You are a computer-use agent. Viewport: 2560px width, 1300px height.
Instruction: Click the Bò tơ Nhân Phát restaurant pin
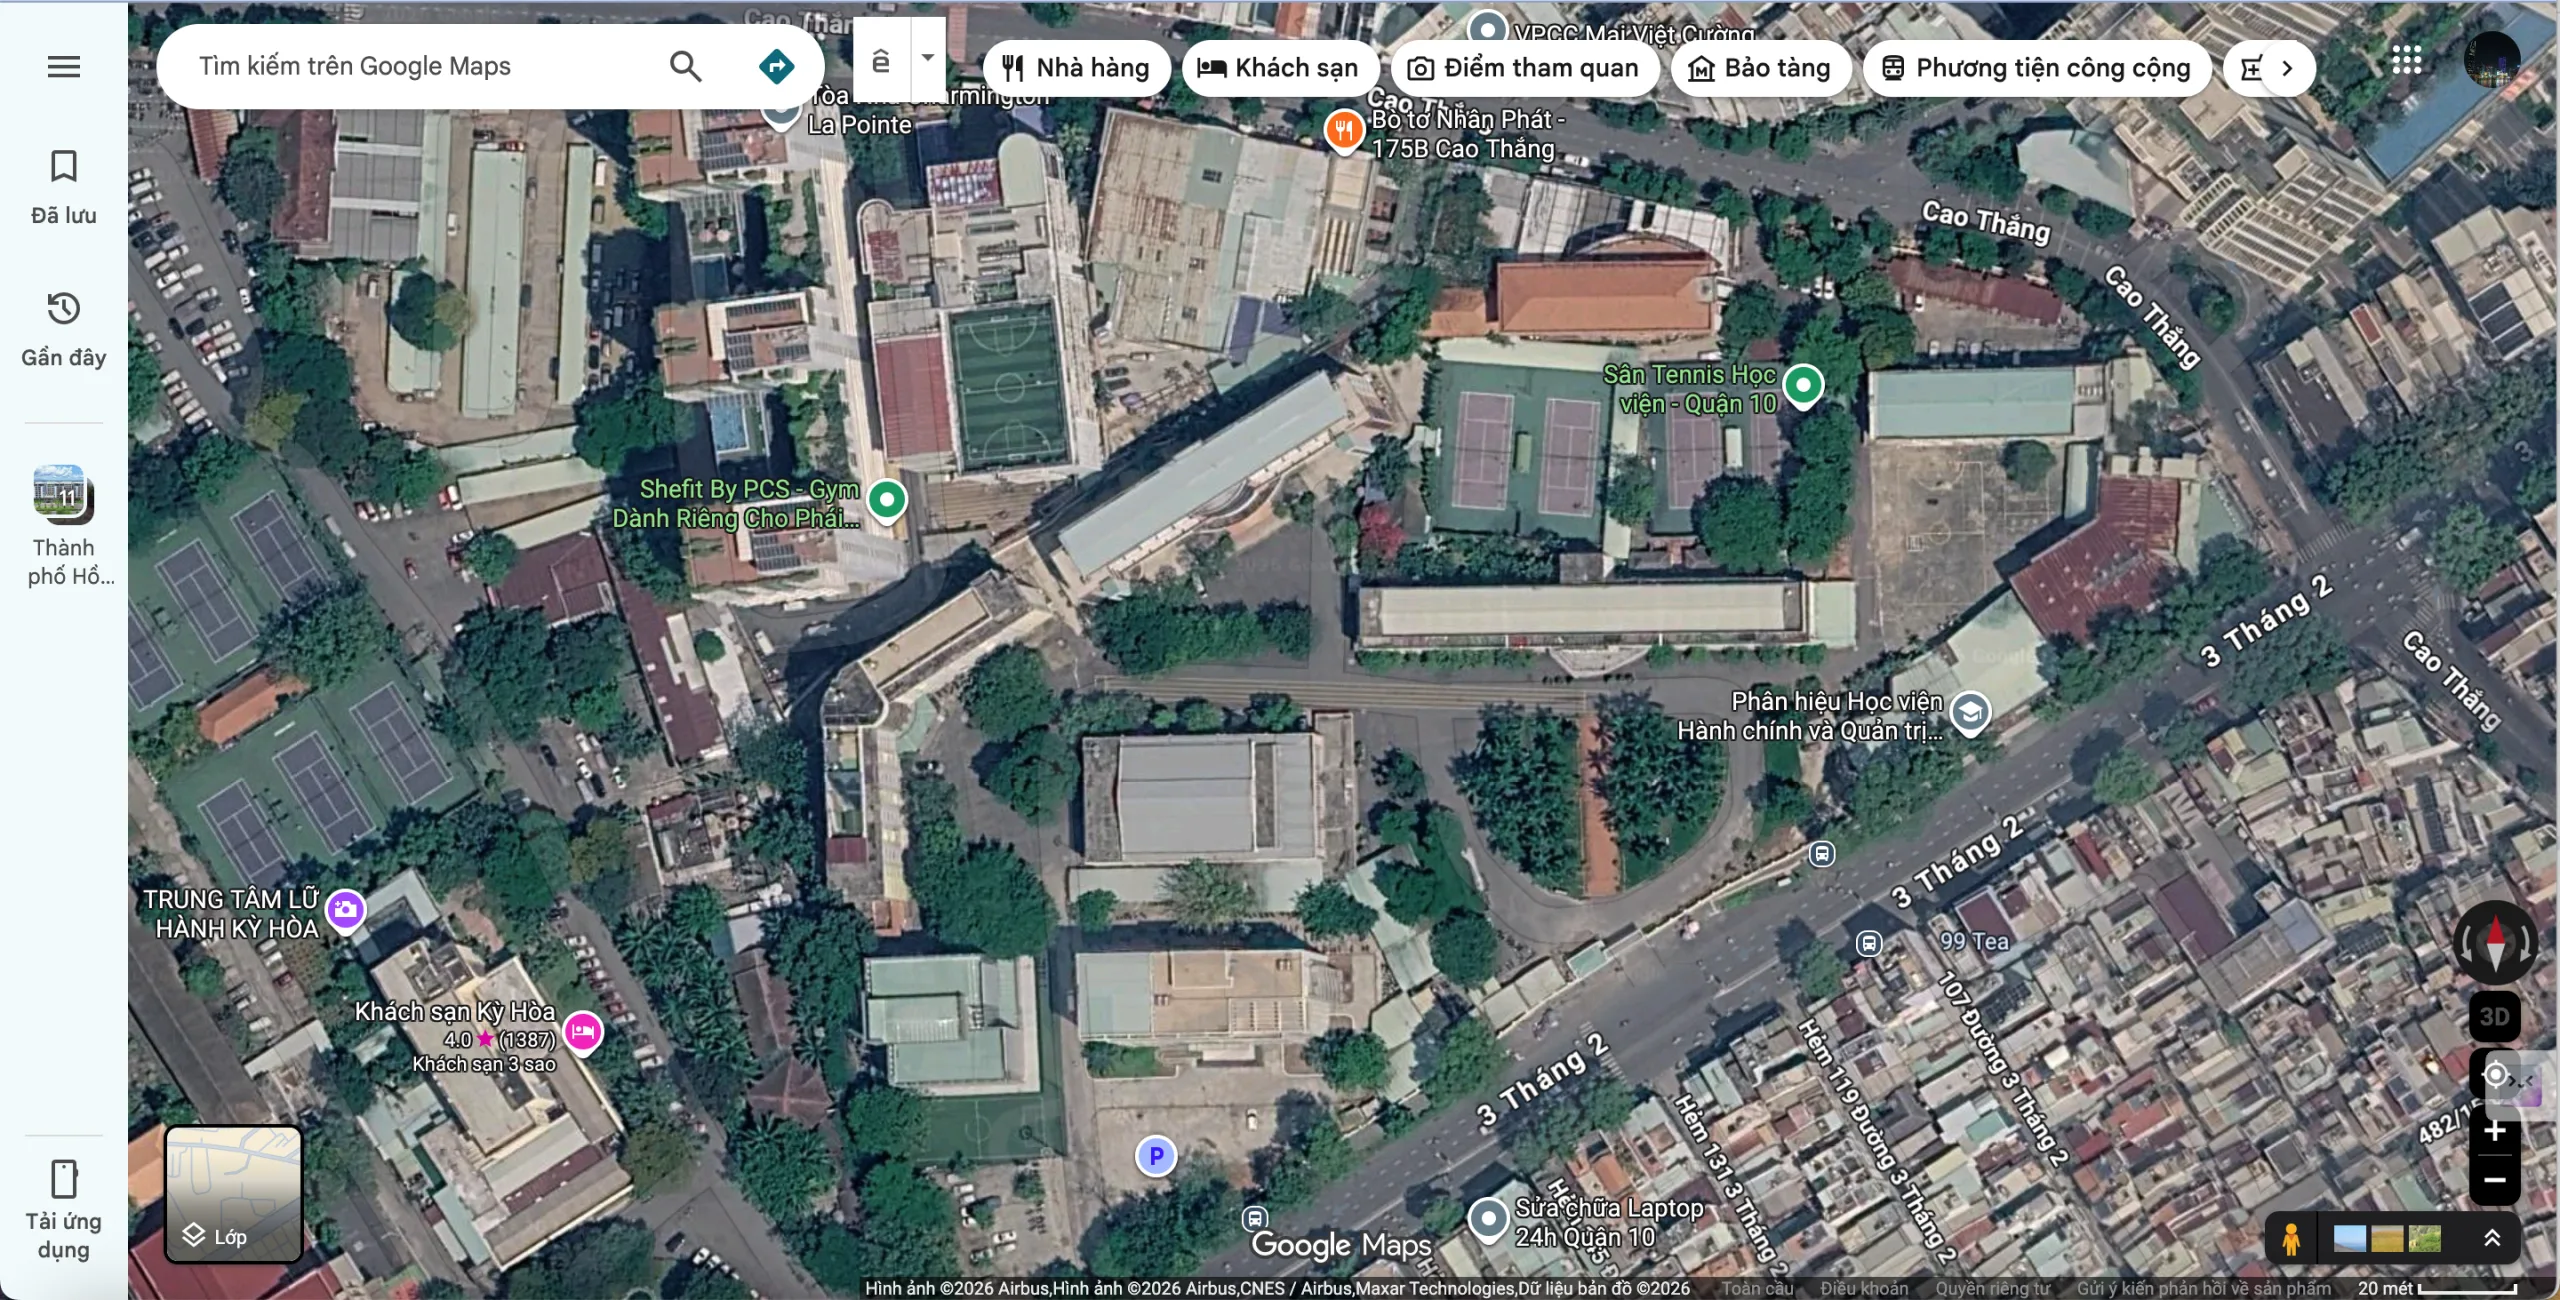tap(1344, 131)
